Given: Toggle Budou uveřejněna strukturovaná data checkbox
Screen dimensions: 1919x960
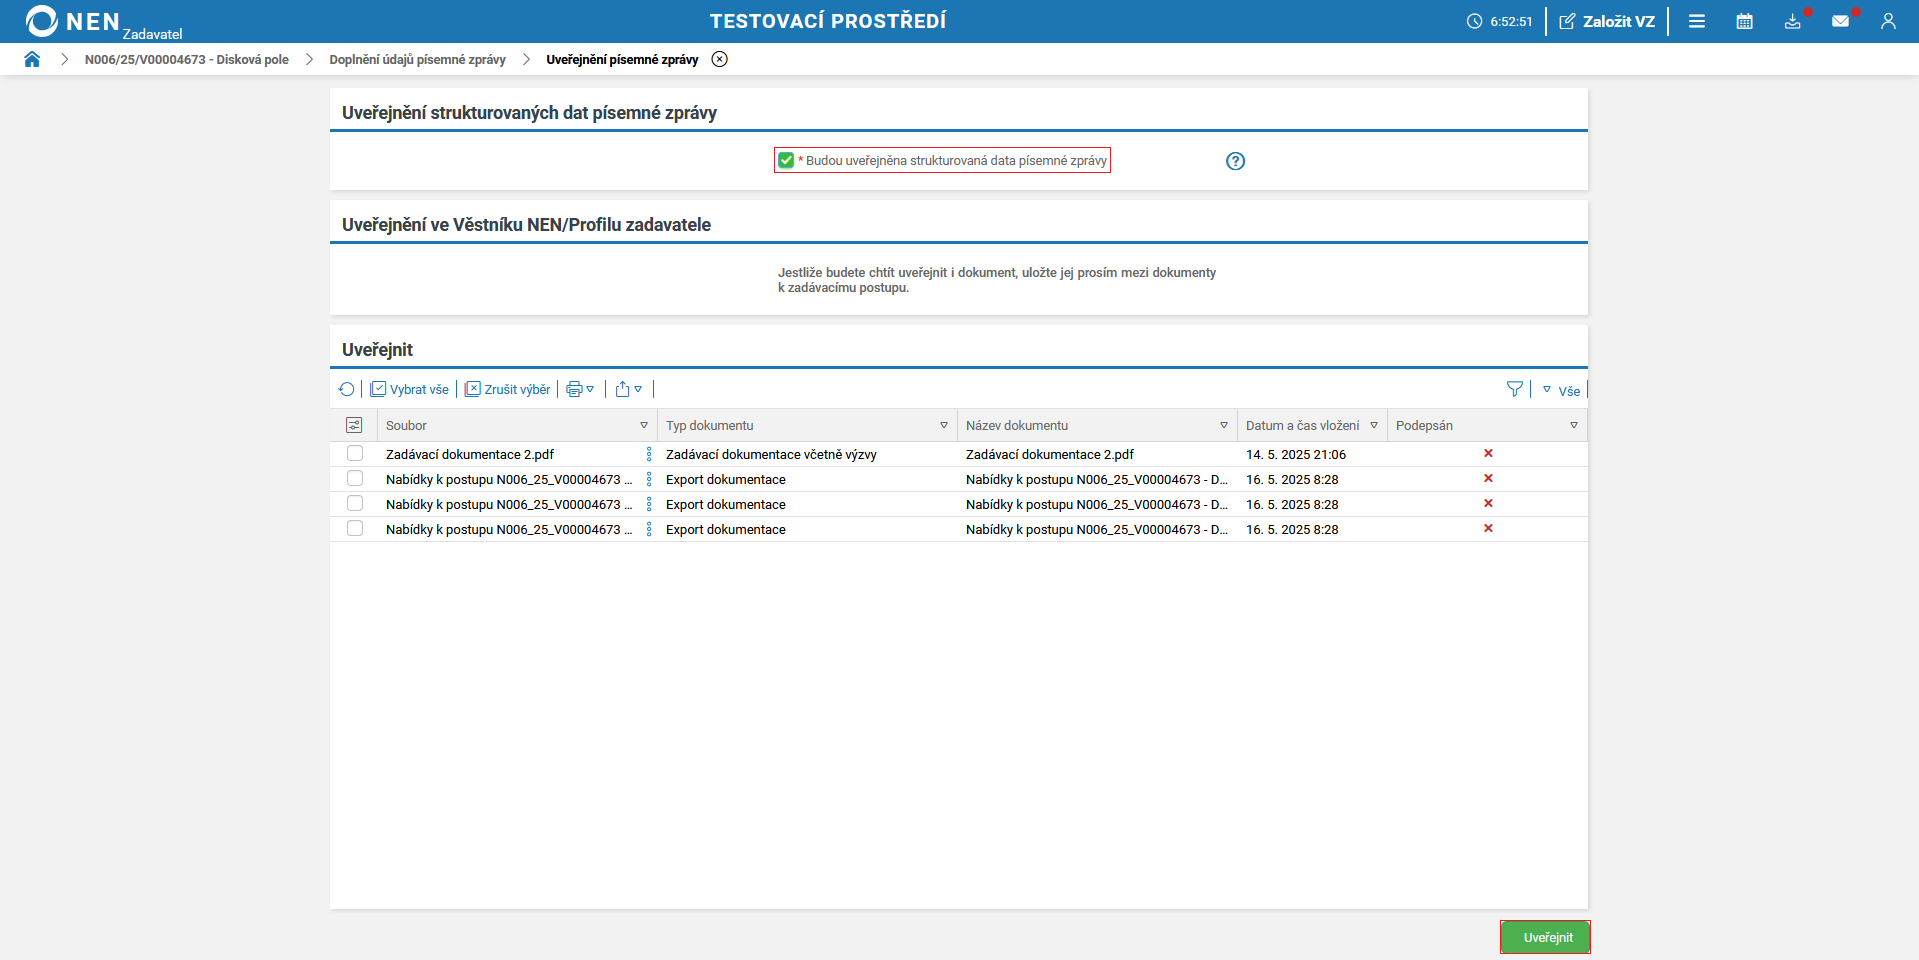Looking at the screenshot, I should [786, 160].
